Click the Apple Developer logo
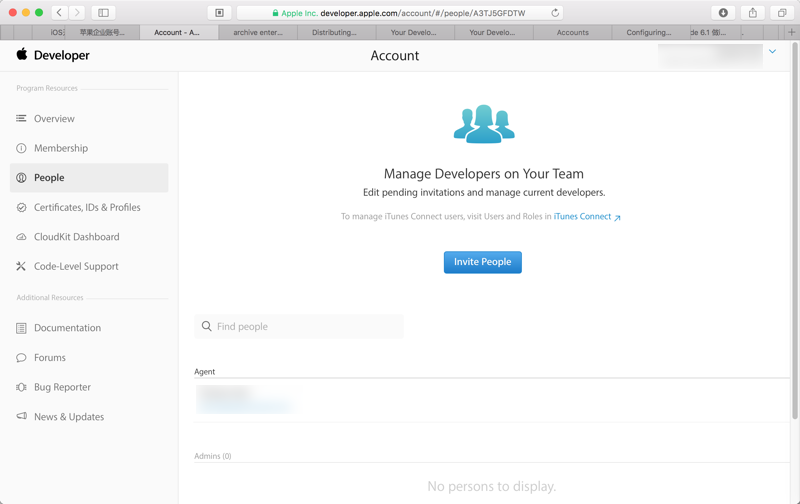This screenshot has height=504, width=800. 53,55
